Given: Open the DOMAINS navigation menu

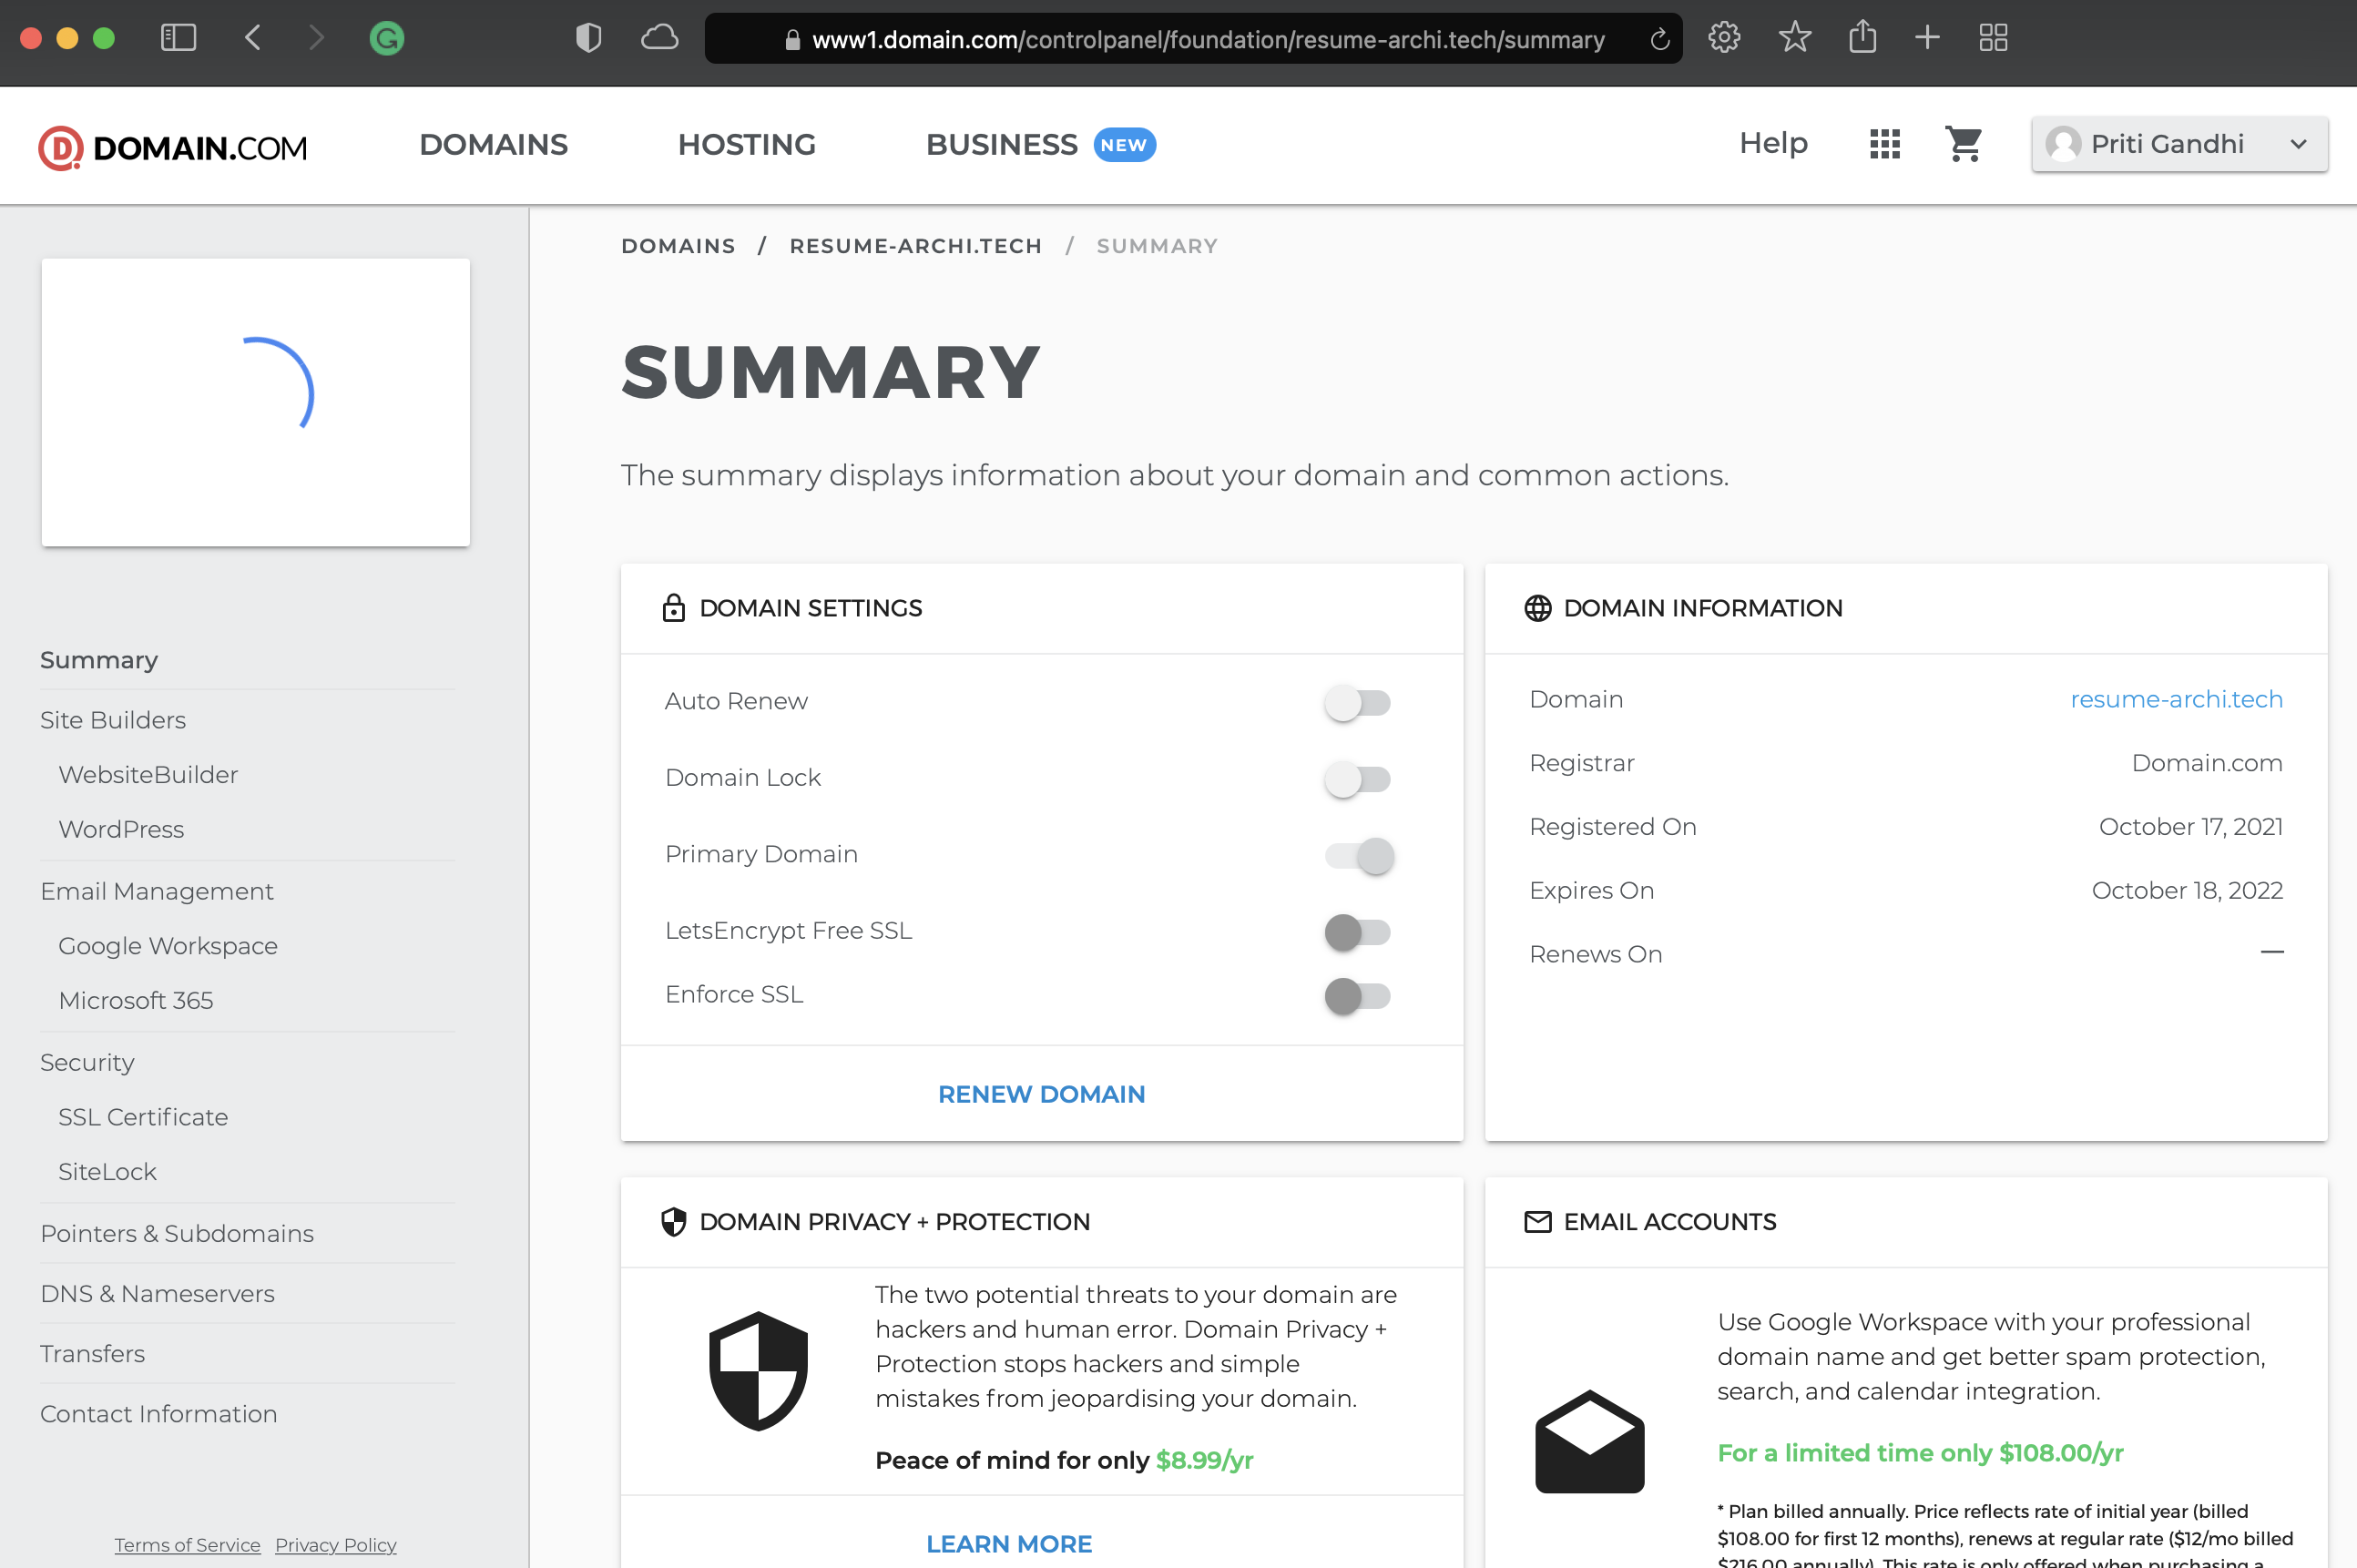Looking at the screenshot, I should coord(493,145).
